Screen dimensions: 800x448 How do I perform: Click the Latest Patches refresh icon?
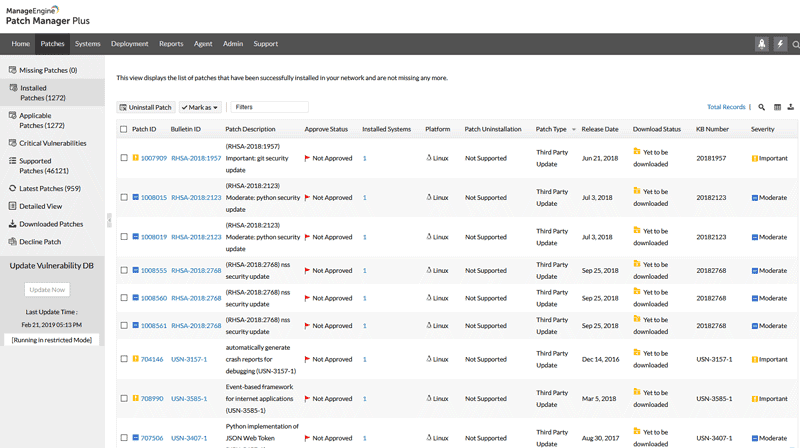point(12,188)
